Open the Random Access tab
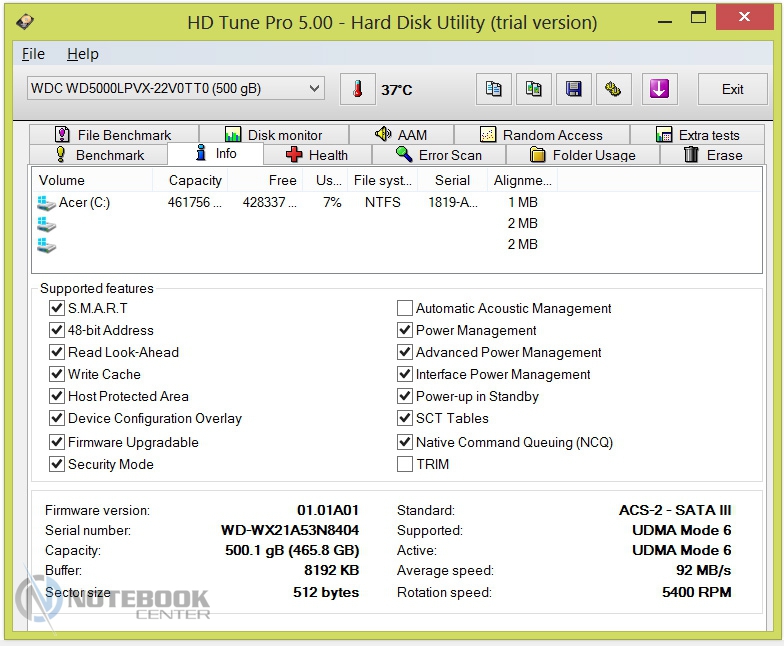This screenshot has height=646, width=784. (542, 134)
